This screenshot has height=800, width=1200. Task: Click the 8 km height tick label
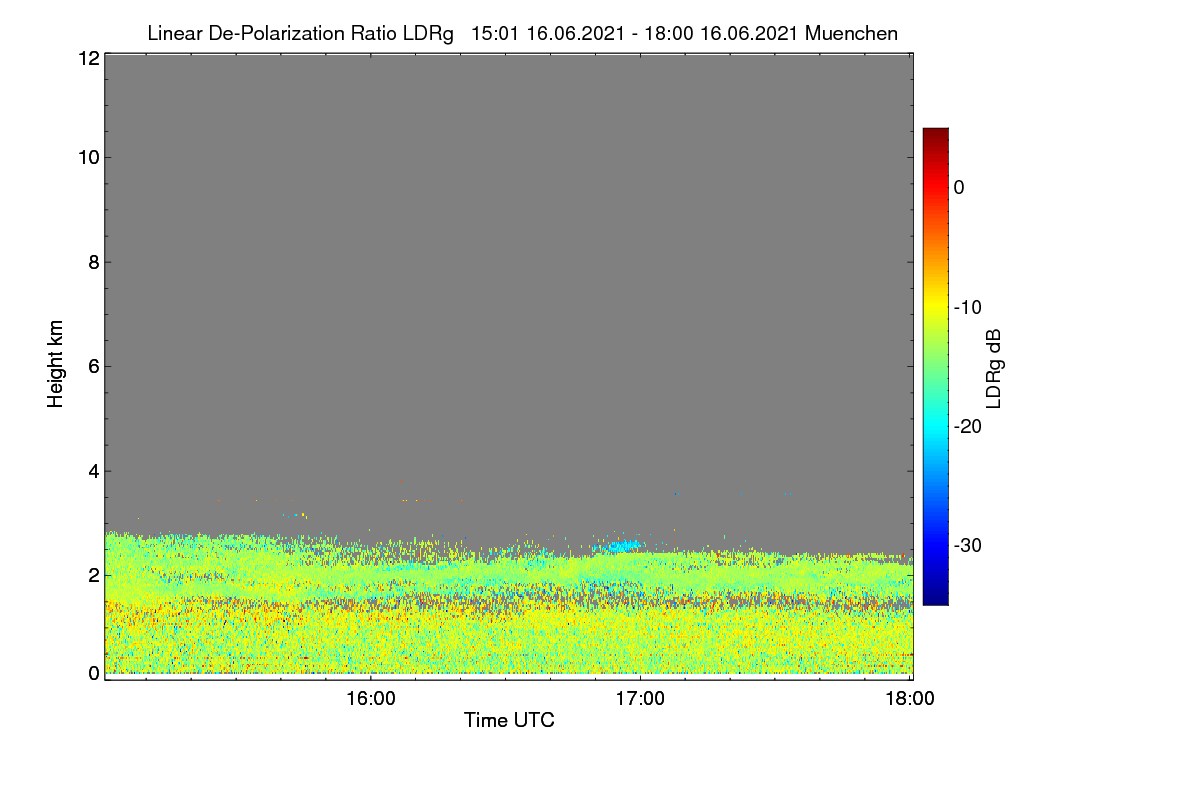tap(93, 262)
